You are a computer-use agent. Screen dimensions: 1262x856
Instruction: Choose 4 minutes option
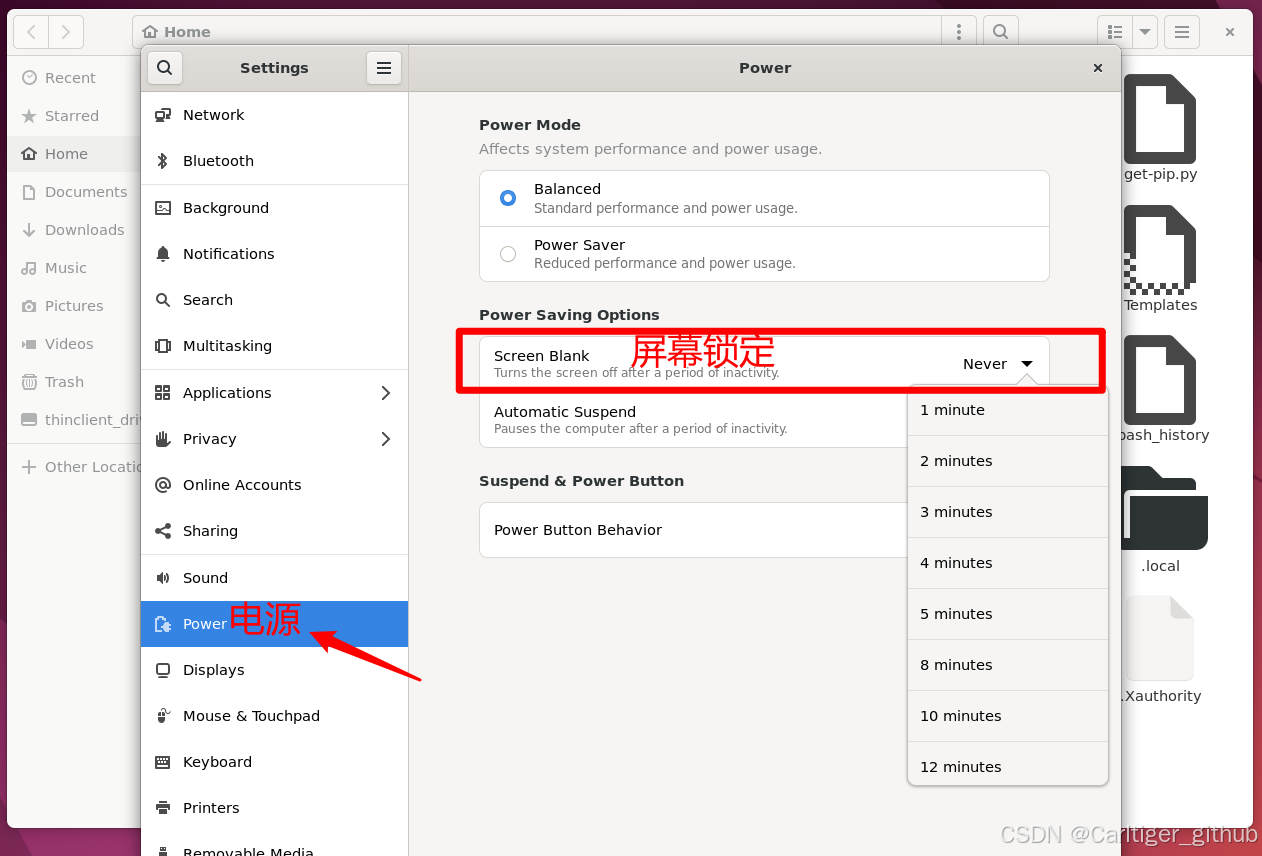point(1008,563)
